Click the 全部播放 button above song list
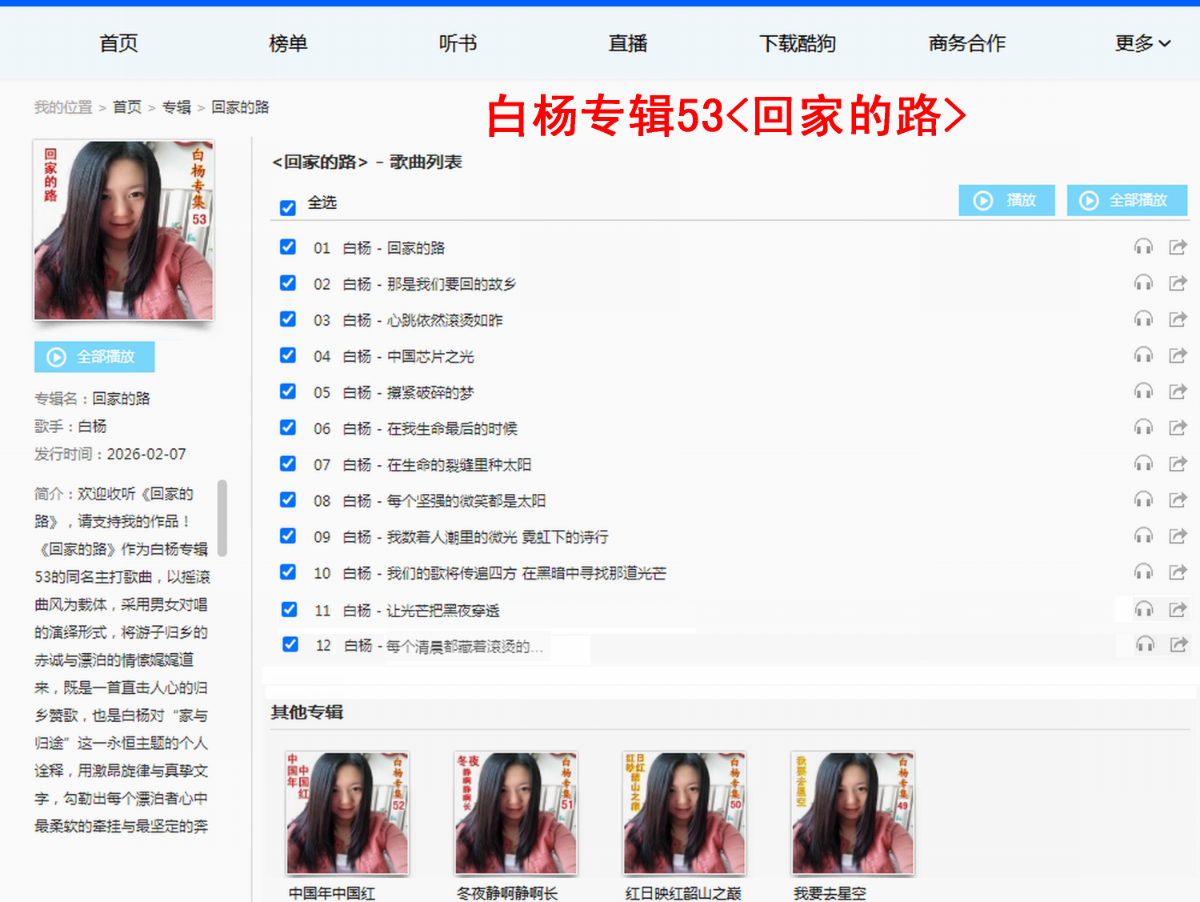Screen dimensions: 1200x902 click(x=1127, y=200)
